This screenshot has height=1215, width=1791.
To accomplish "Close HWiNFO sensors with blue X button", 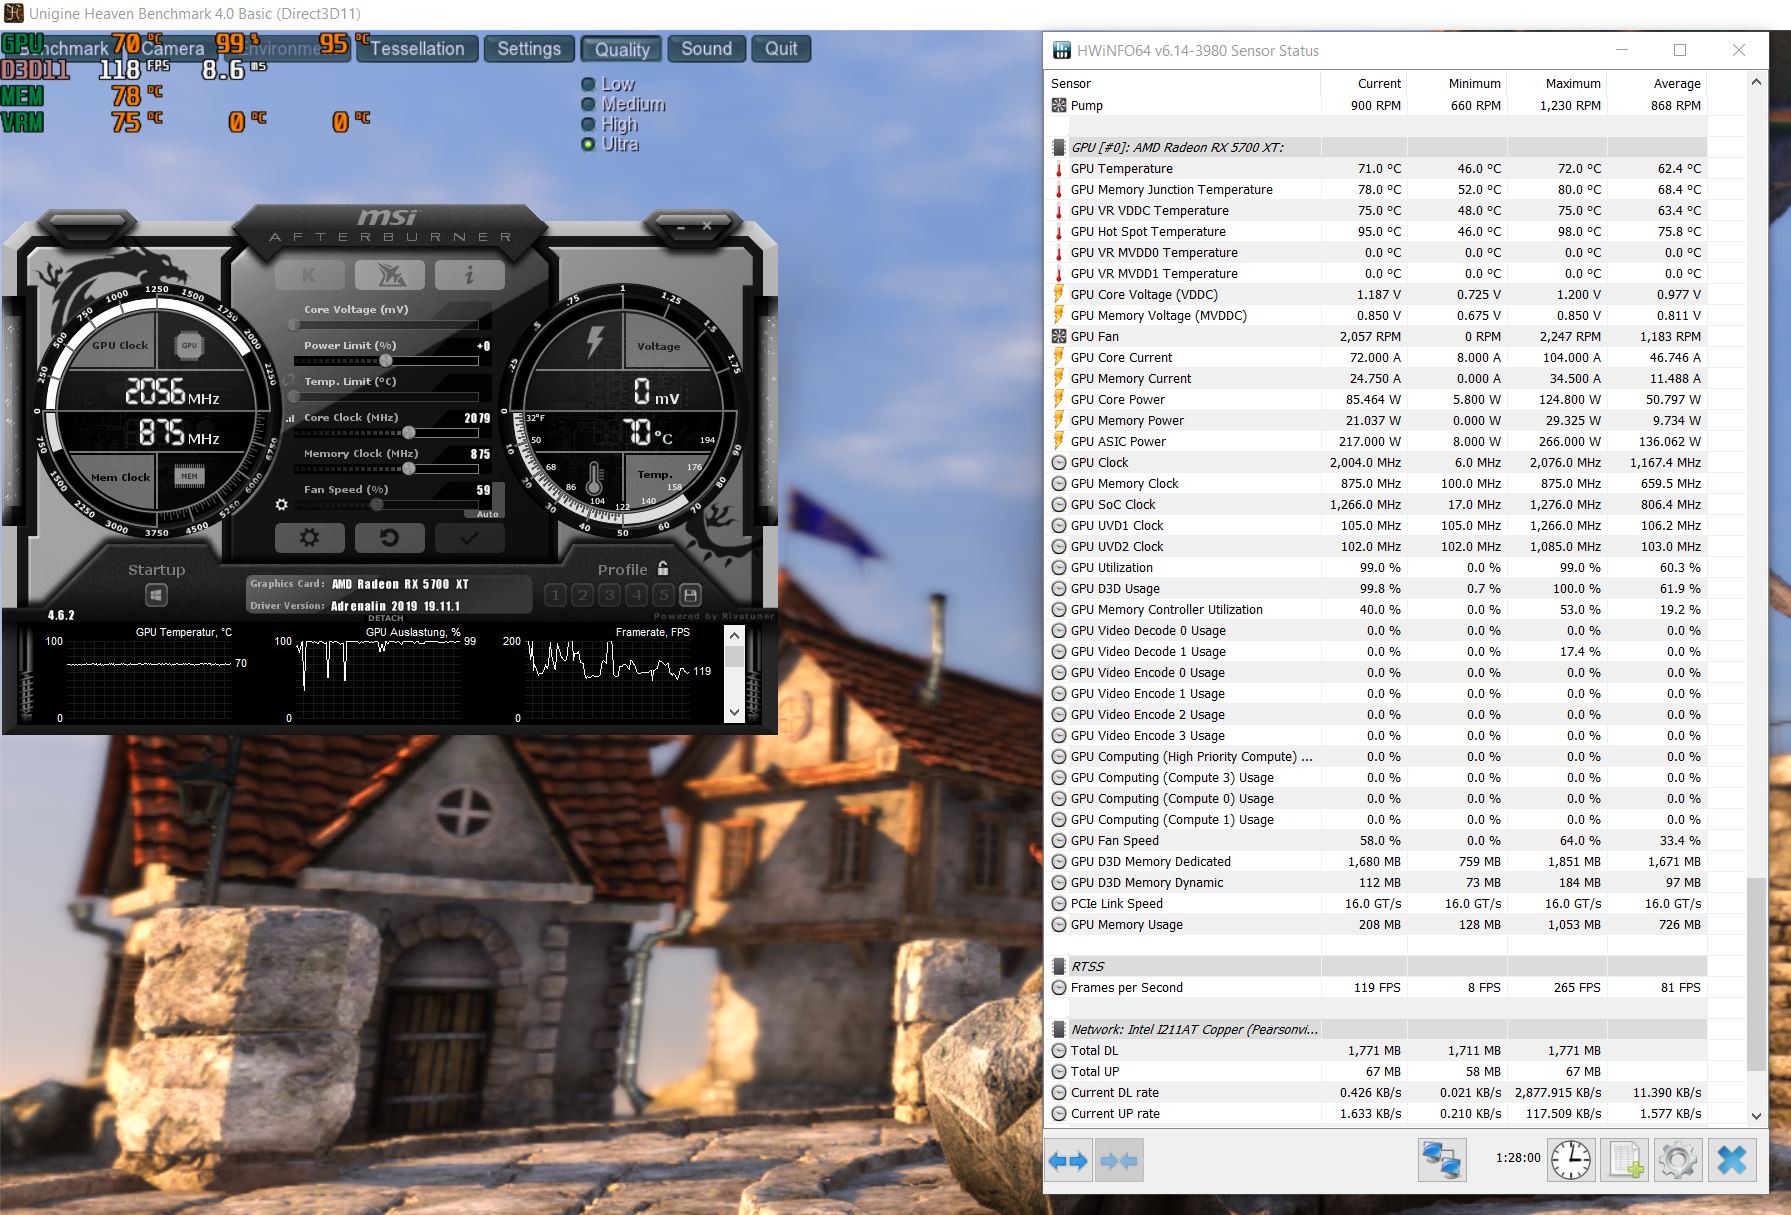I will pos(1732,1160).
